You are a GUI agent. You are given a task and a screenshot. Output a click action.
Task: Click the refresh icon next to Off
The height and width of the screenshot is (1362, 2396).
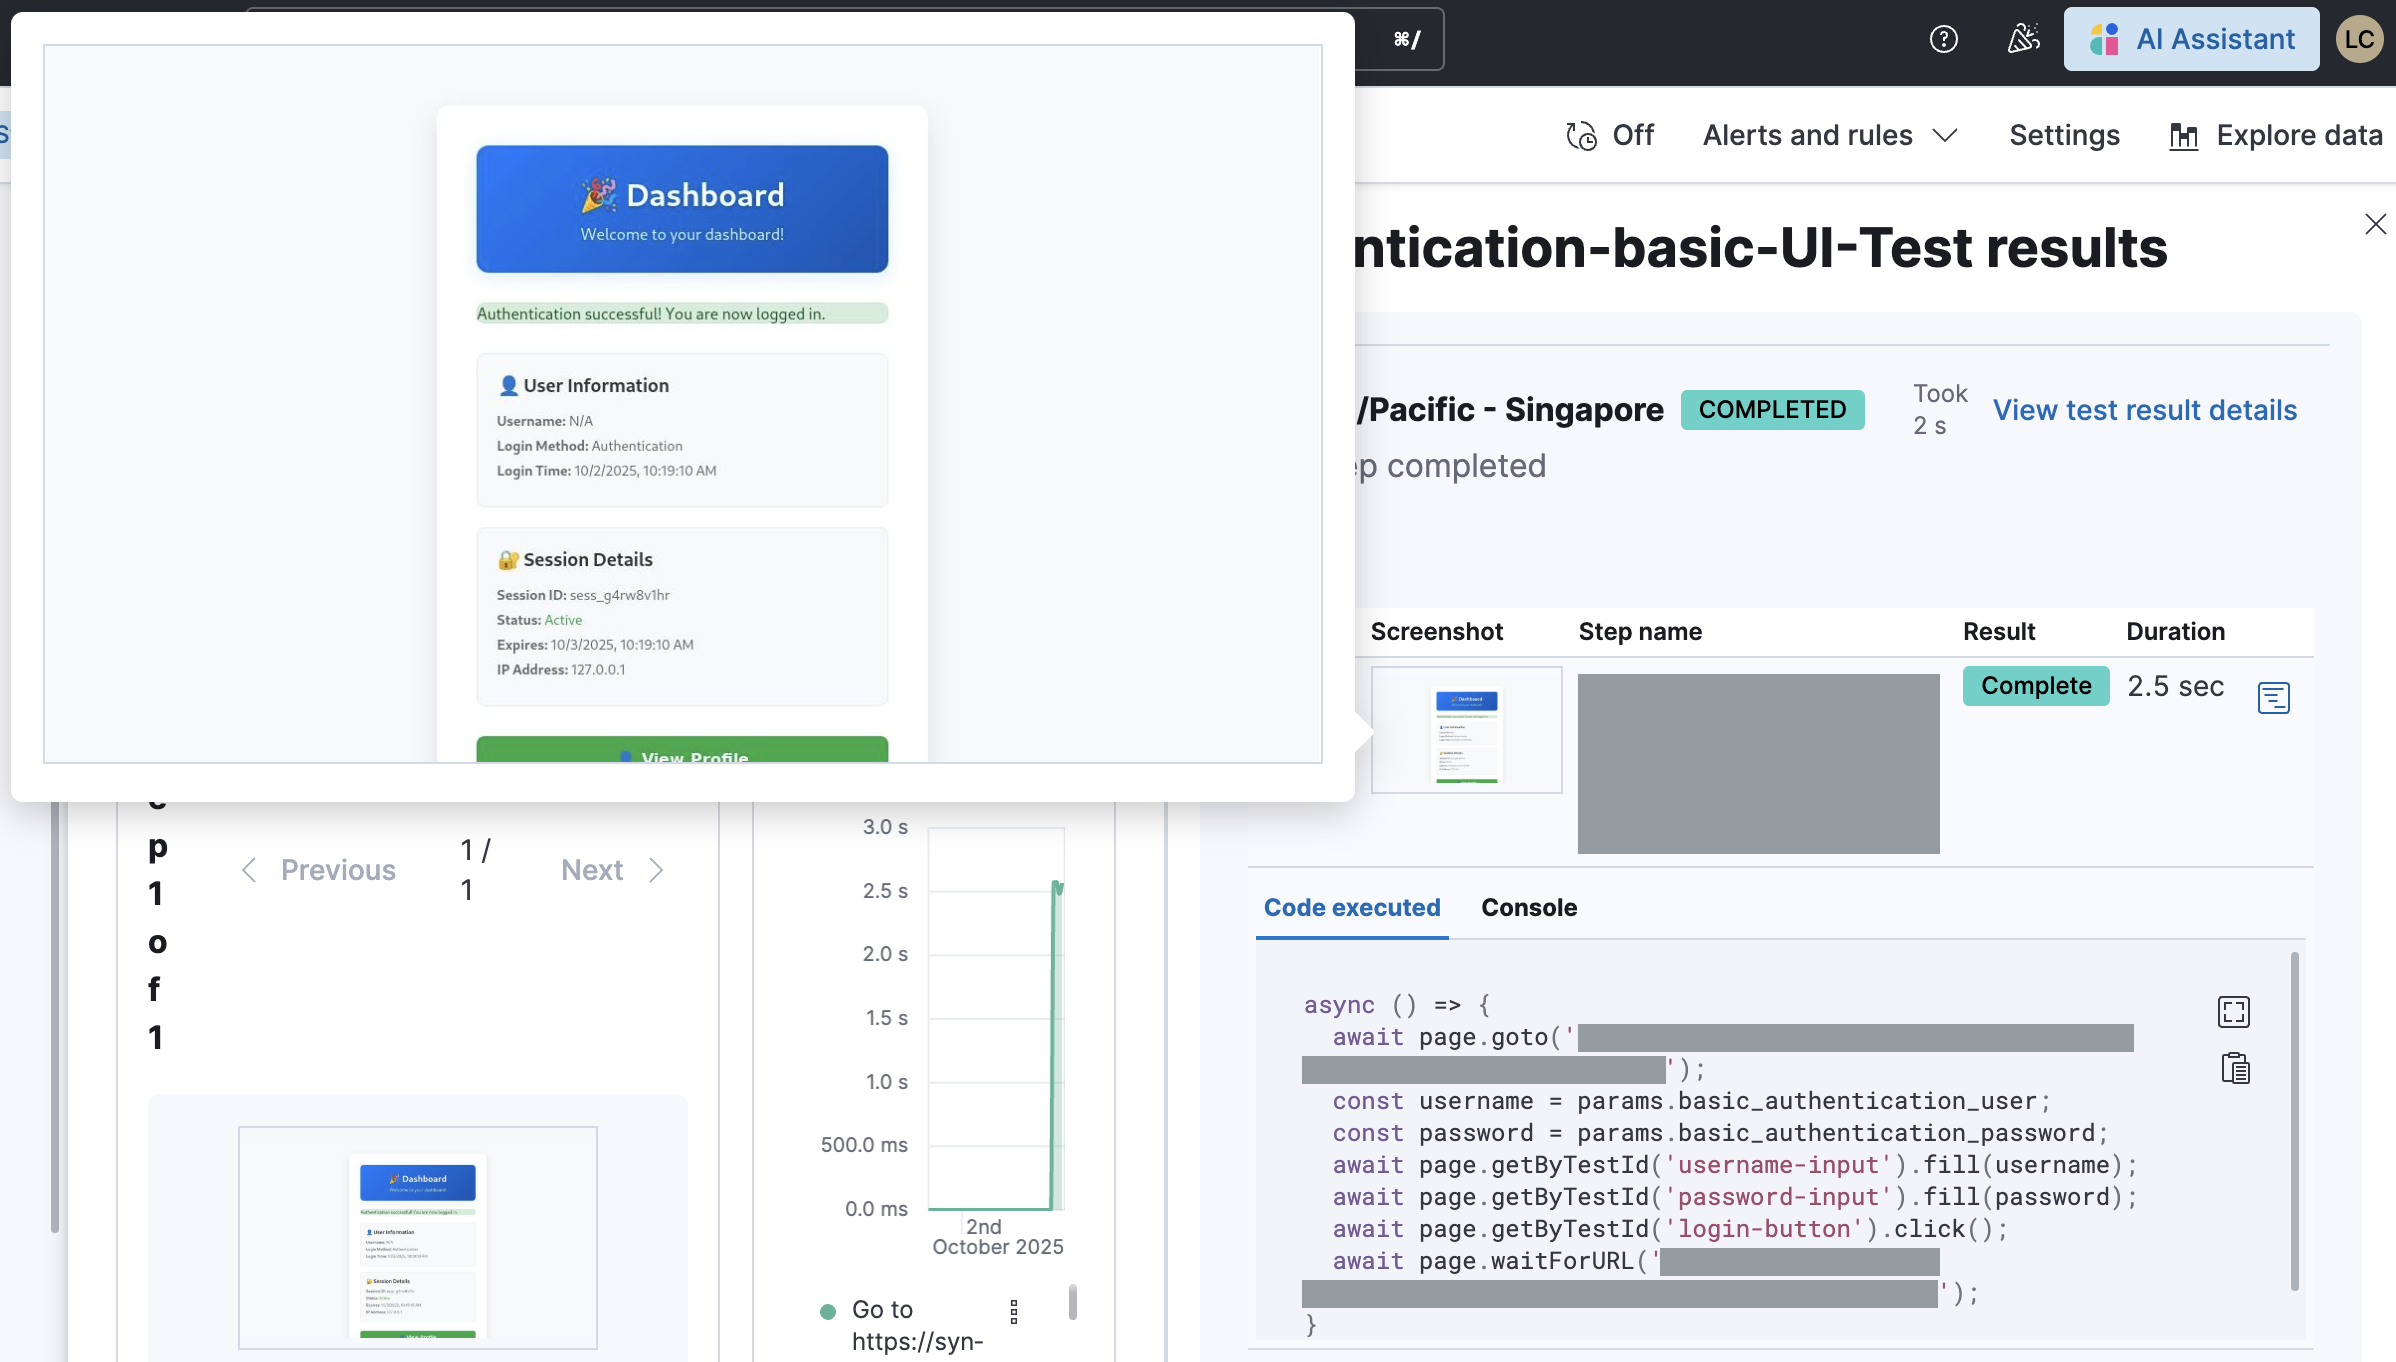click(x=1579, y=135)
